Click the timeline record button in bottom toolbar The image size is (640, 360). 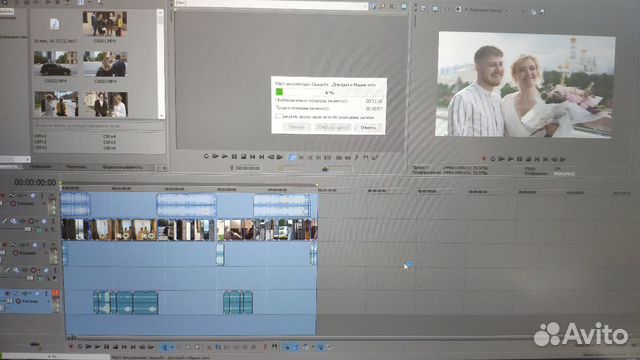point(71,347)
